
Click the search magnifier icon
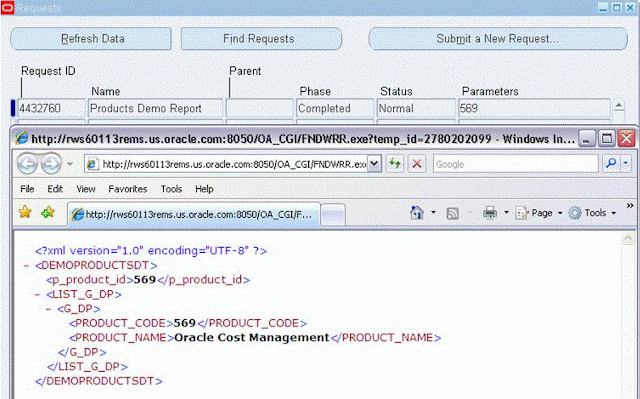[611, 164]
